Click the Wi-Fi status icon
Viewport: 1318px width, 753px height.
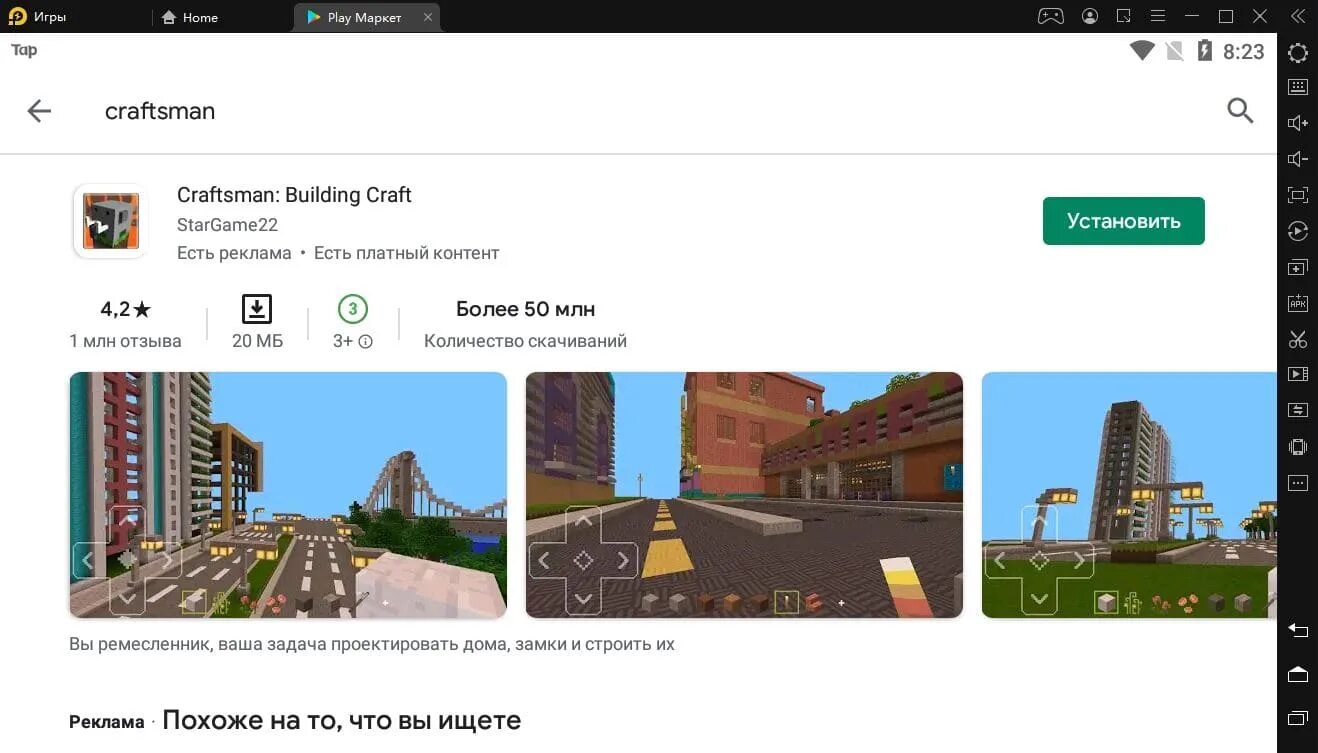pyautogui.click(x=1142, y=51)
